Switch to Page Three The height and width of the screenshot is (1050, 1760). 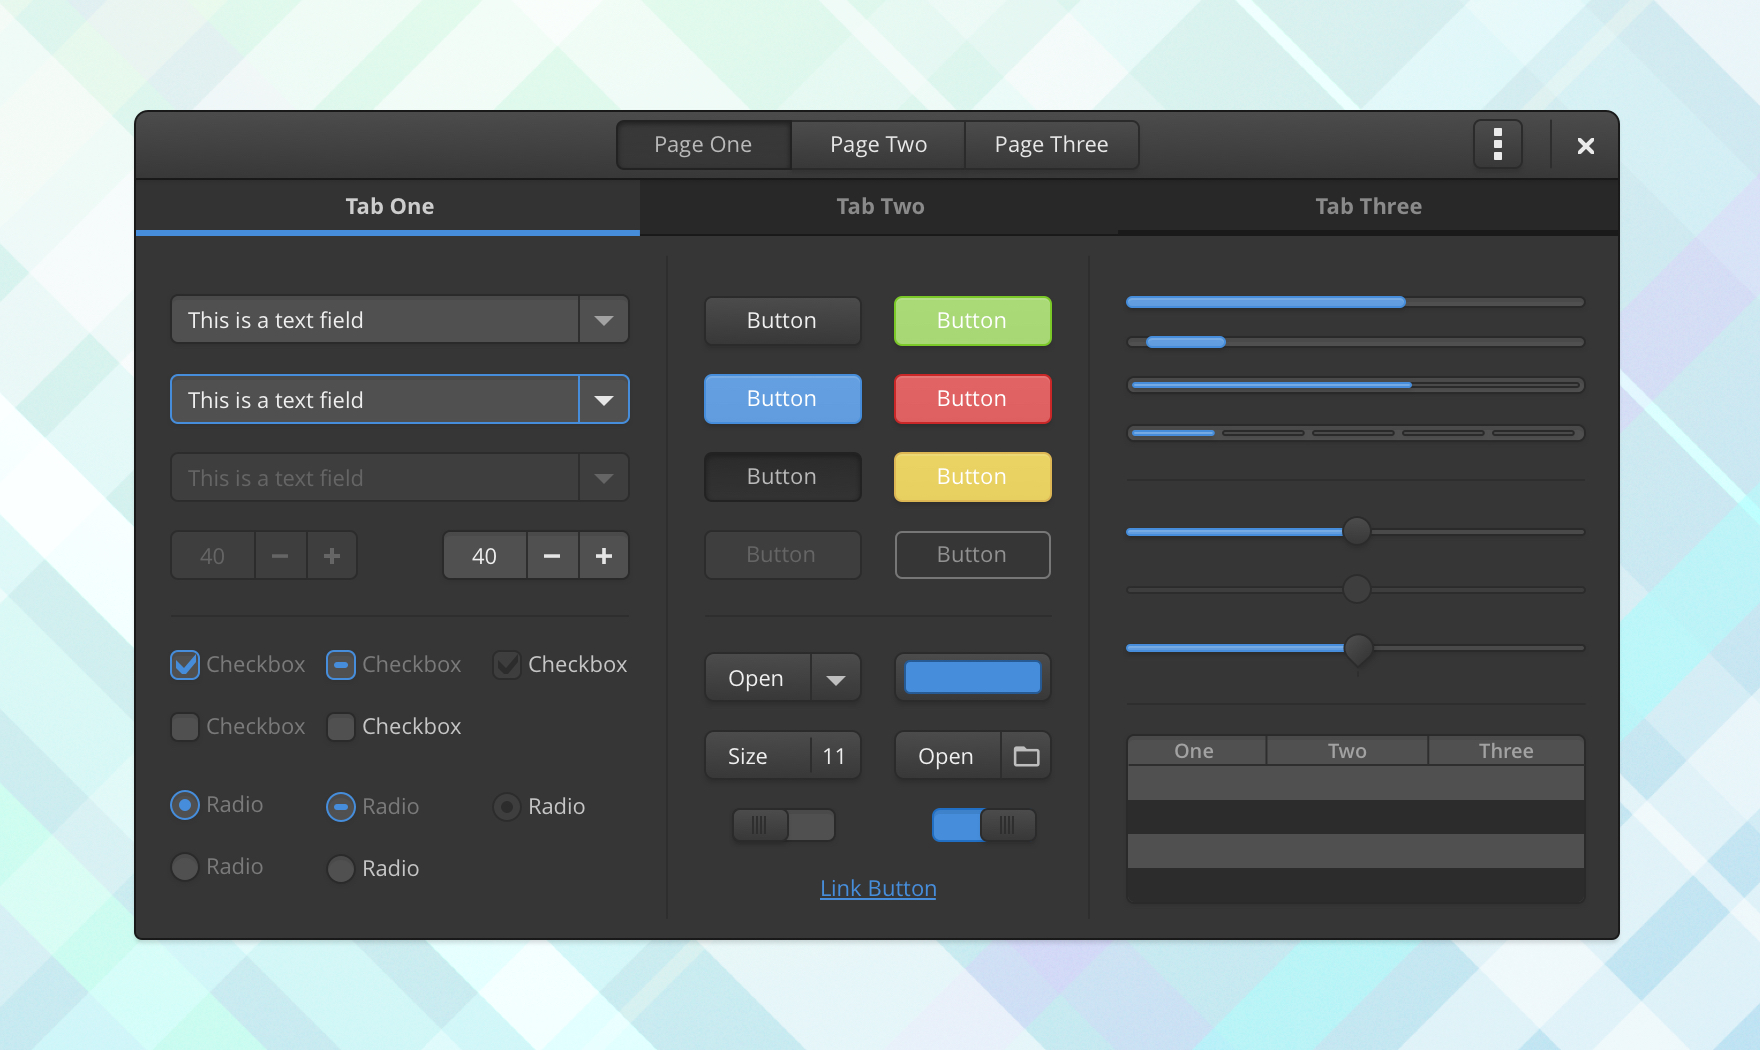tap(1052, 145)
